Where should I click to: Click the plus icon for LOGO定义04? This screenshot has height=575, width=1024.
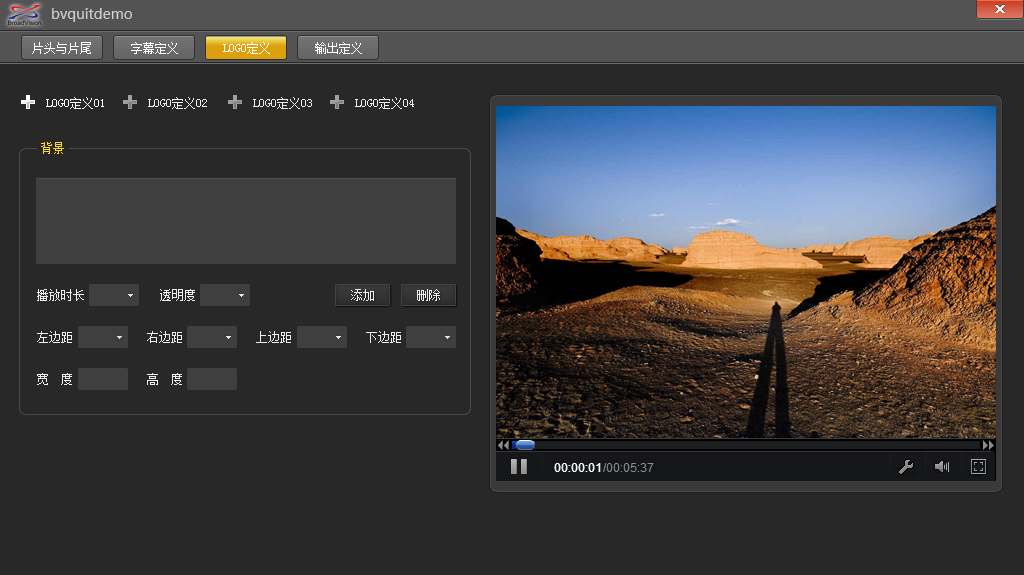pos(337,102)
